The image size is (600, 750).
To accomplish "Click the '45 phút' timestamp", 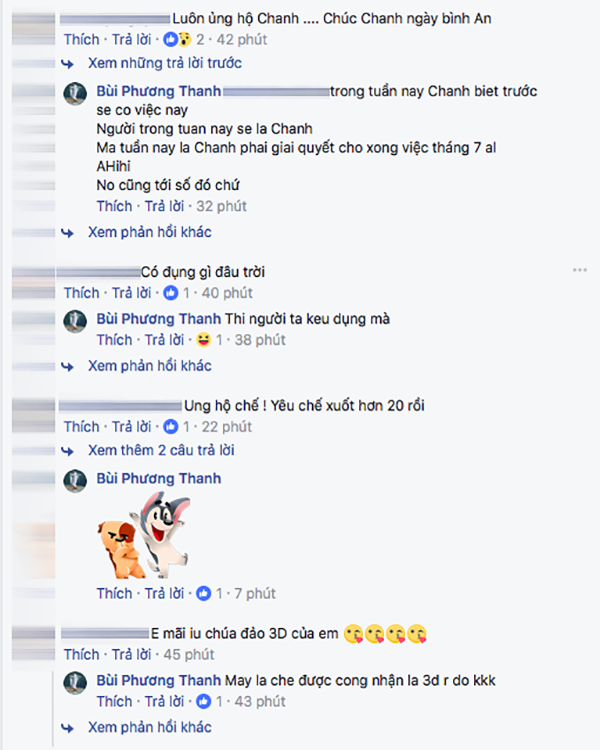I will point(189,654).
